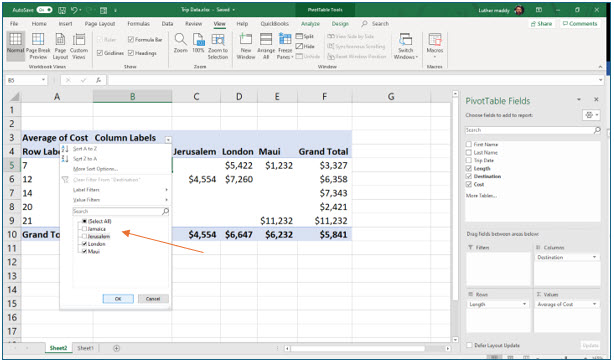Click the Select All corner triangle
Viewport: 614px width, 362px height.
click(15, 97)
